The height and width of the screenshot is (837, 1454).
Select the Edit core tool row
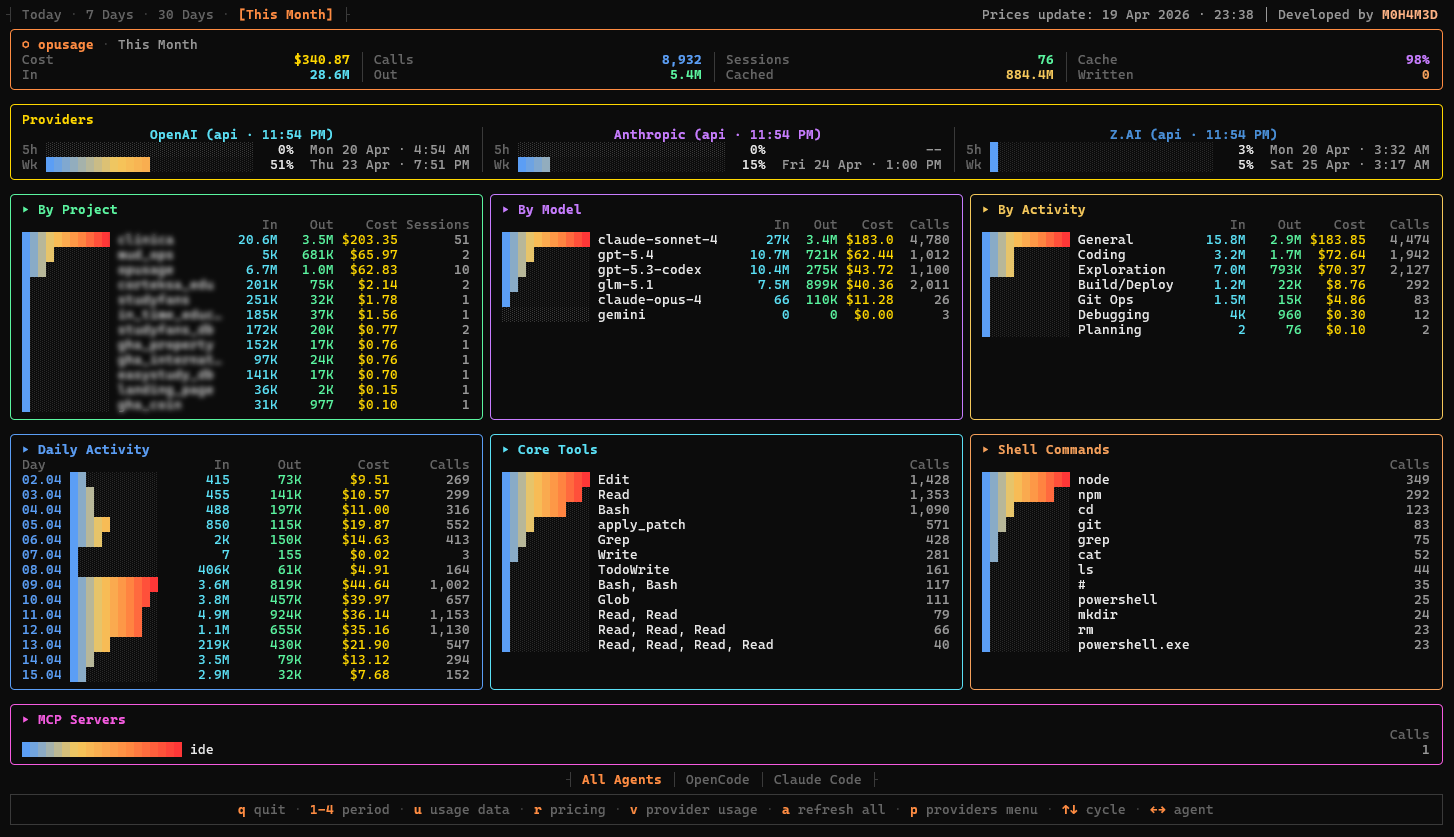pos(725,480)
